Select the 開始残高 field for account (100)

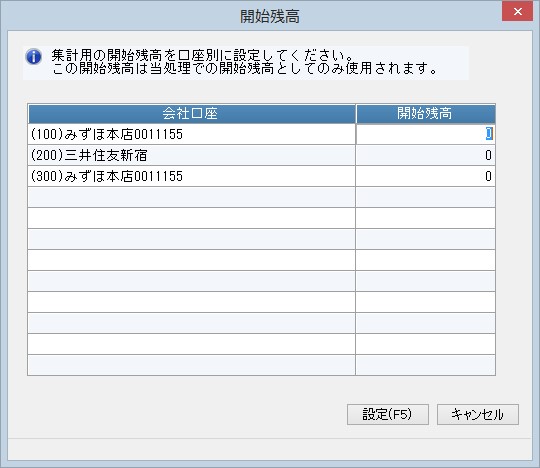click(x=426, y=134)
